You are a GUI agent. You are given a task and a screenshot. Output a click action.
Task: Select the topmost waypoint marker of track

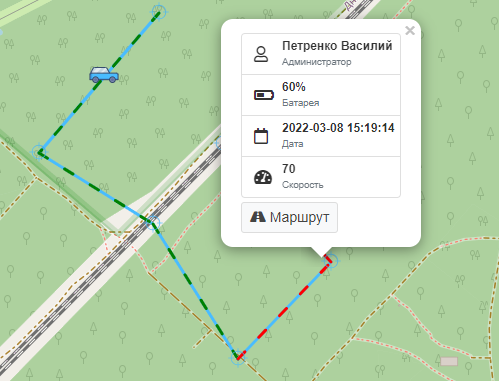tap(159, 12)
